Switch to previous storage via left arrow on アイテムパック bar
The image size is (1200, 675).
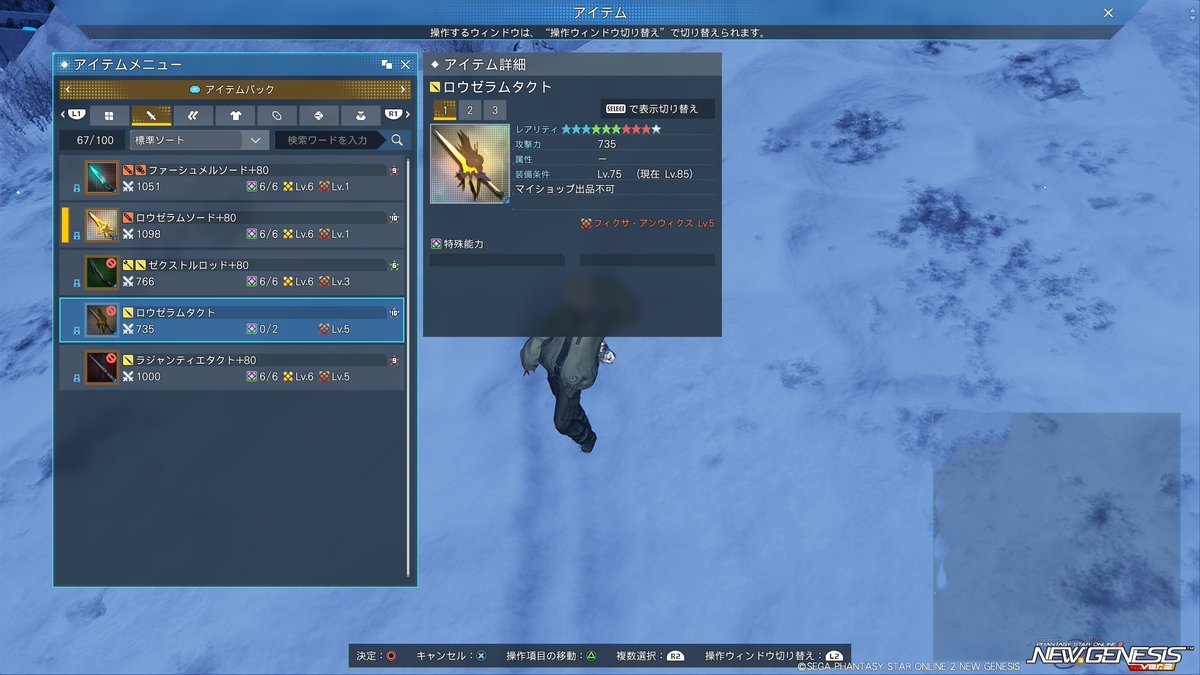[x=66, y=89]
